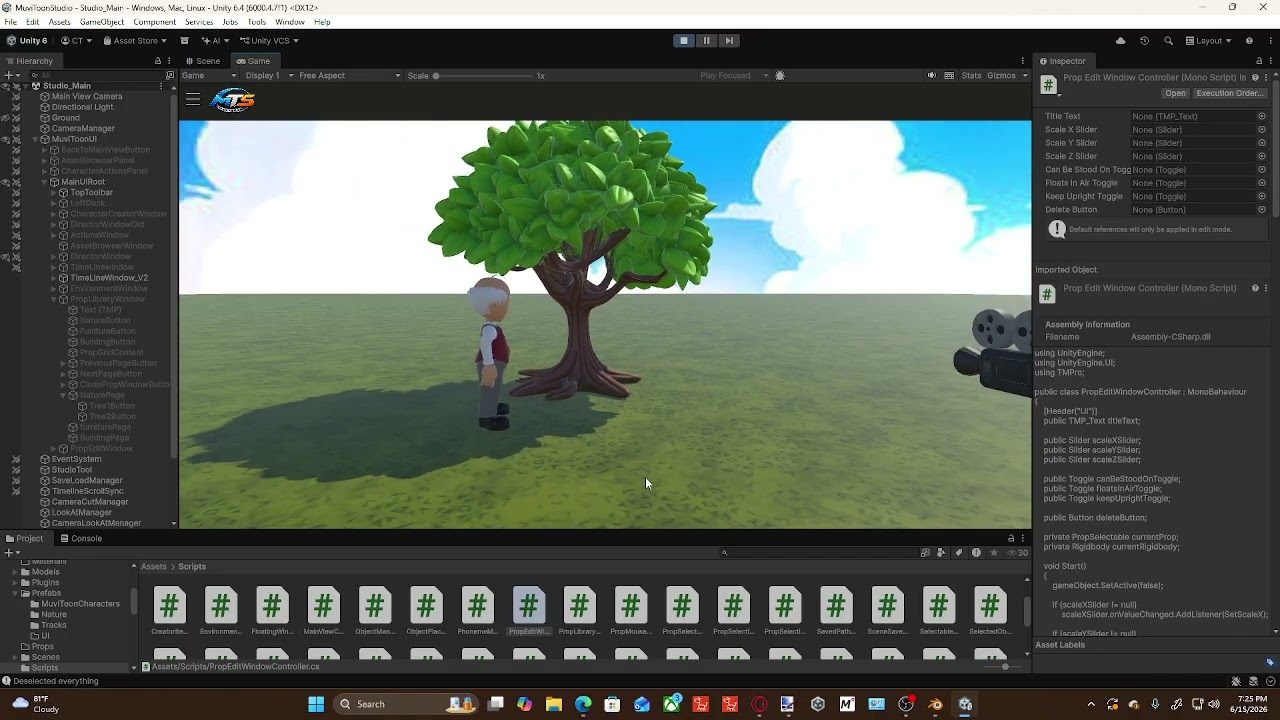Viewport: 1280px width, 720px height.
Task: Select the SaveLoadManager object
Action: 87,481
